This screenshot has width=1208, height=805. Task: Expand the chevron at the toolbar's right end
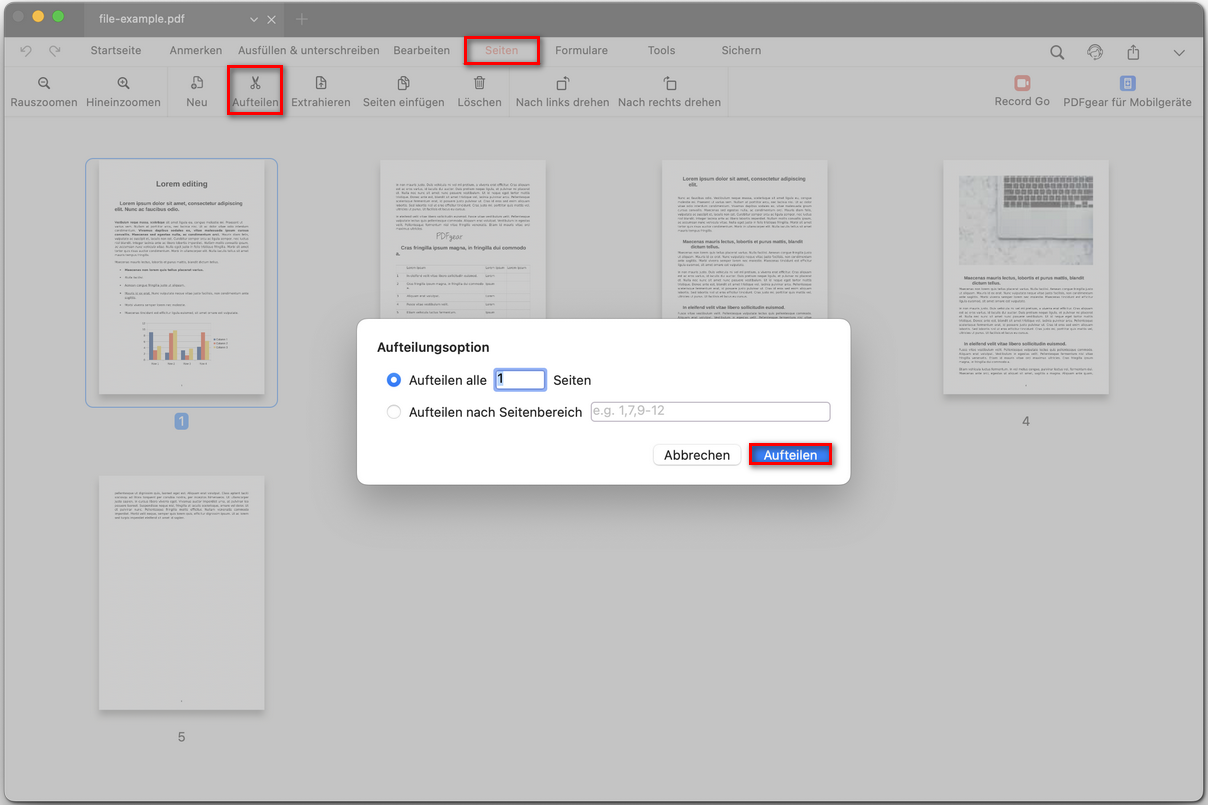[1180, 51]
